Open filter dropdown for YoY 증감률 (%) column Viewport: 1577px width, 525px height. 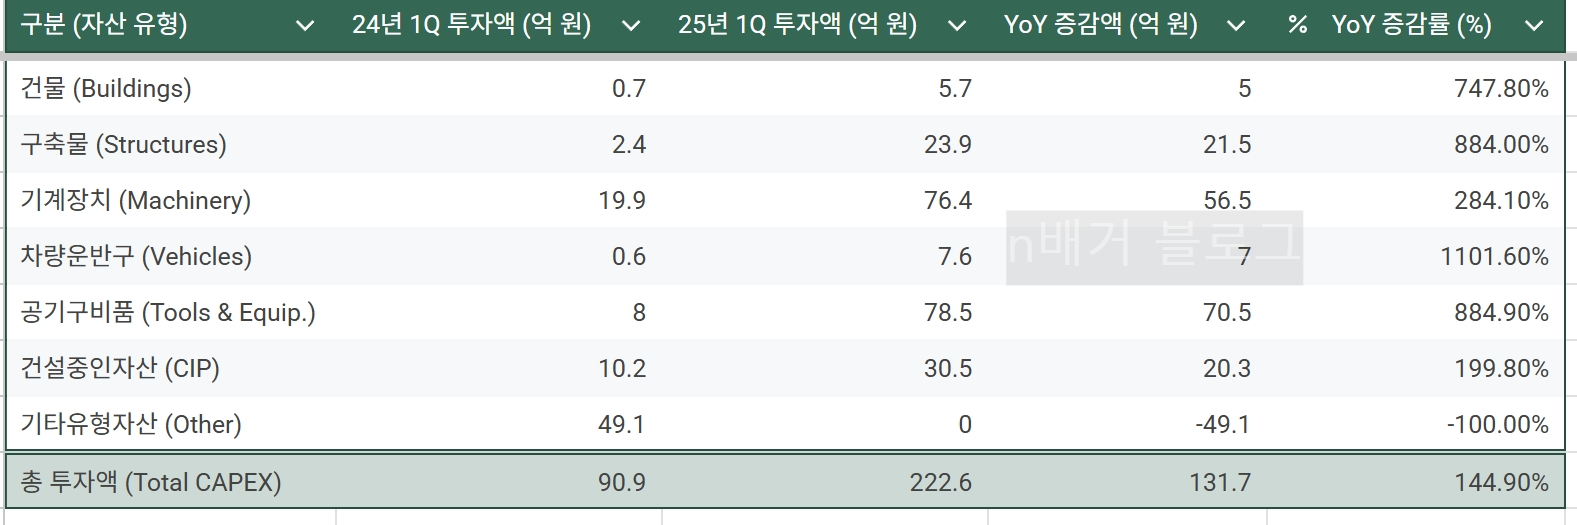(1534, 26)
